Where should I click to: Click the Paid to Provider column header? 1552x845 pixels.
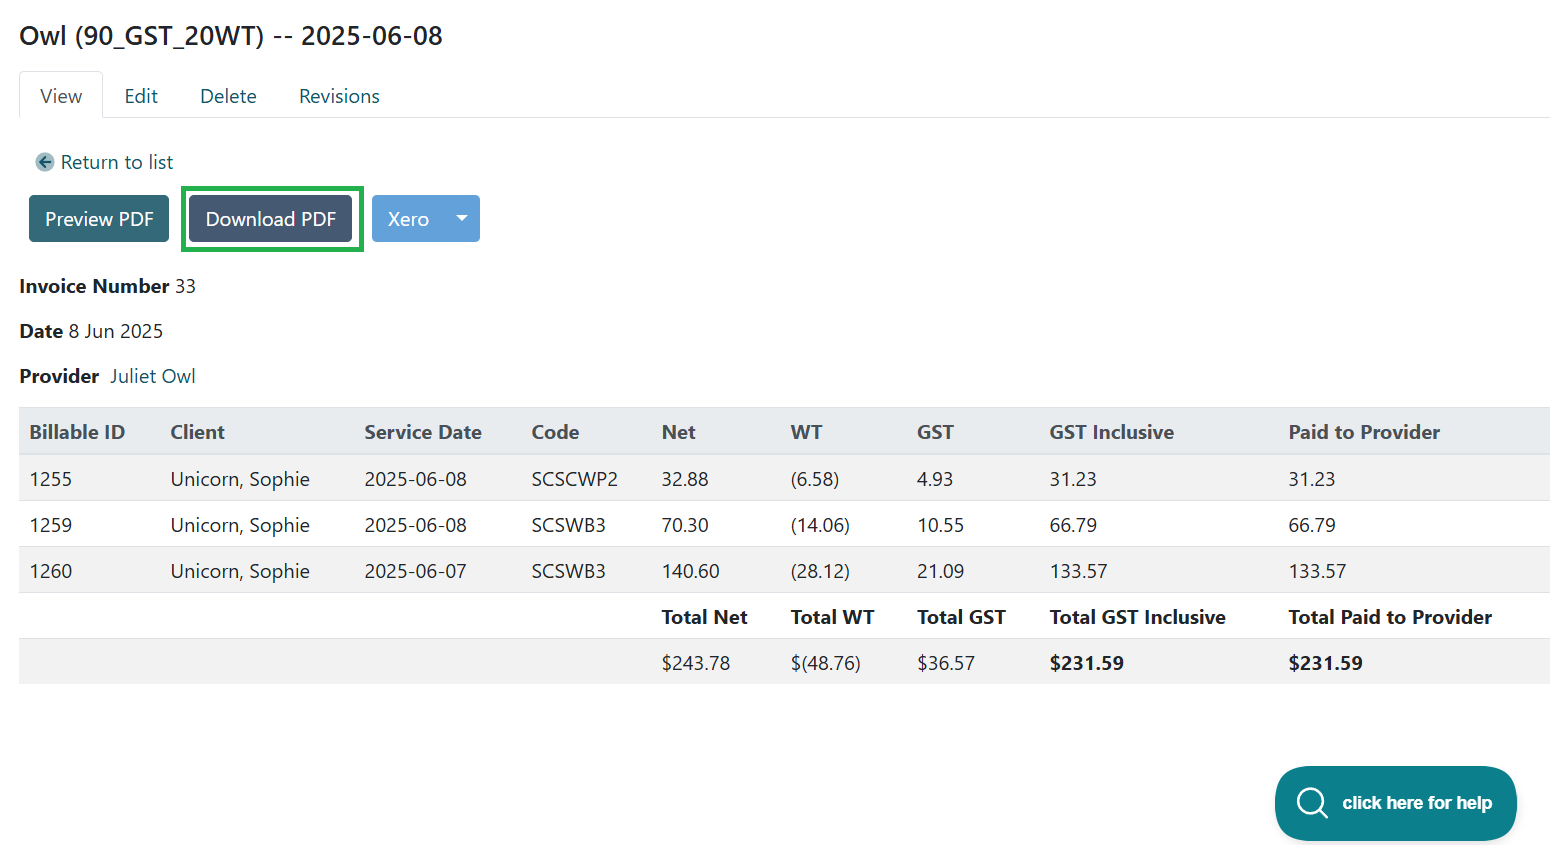pyautogui.click(x=1364, y=432)
